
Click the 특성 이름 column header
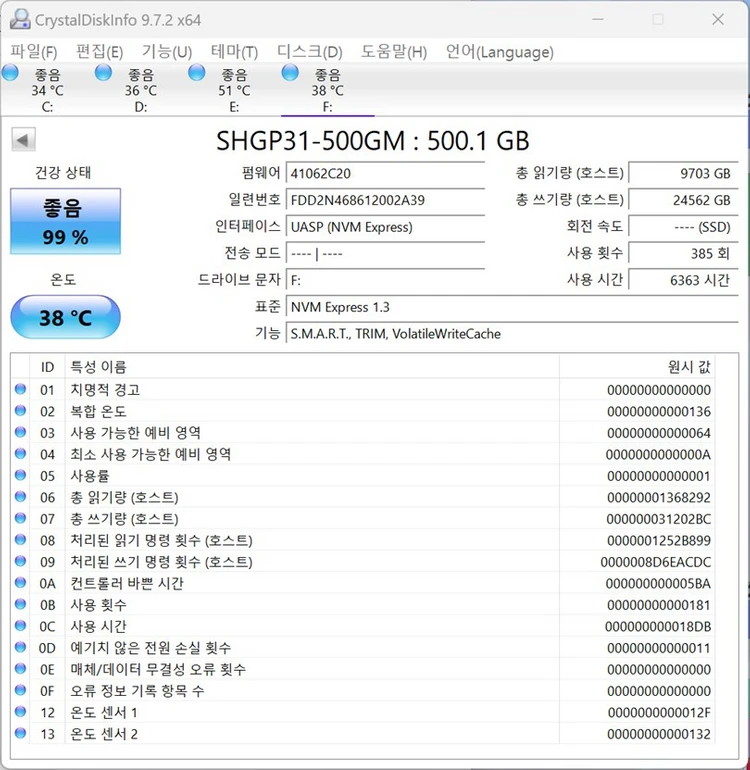pos(312,367)
